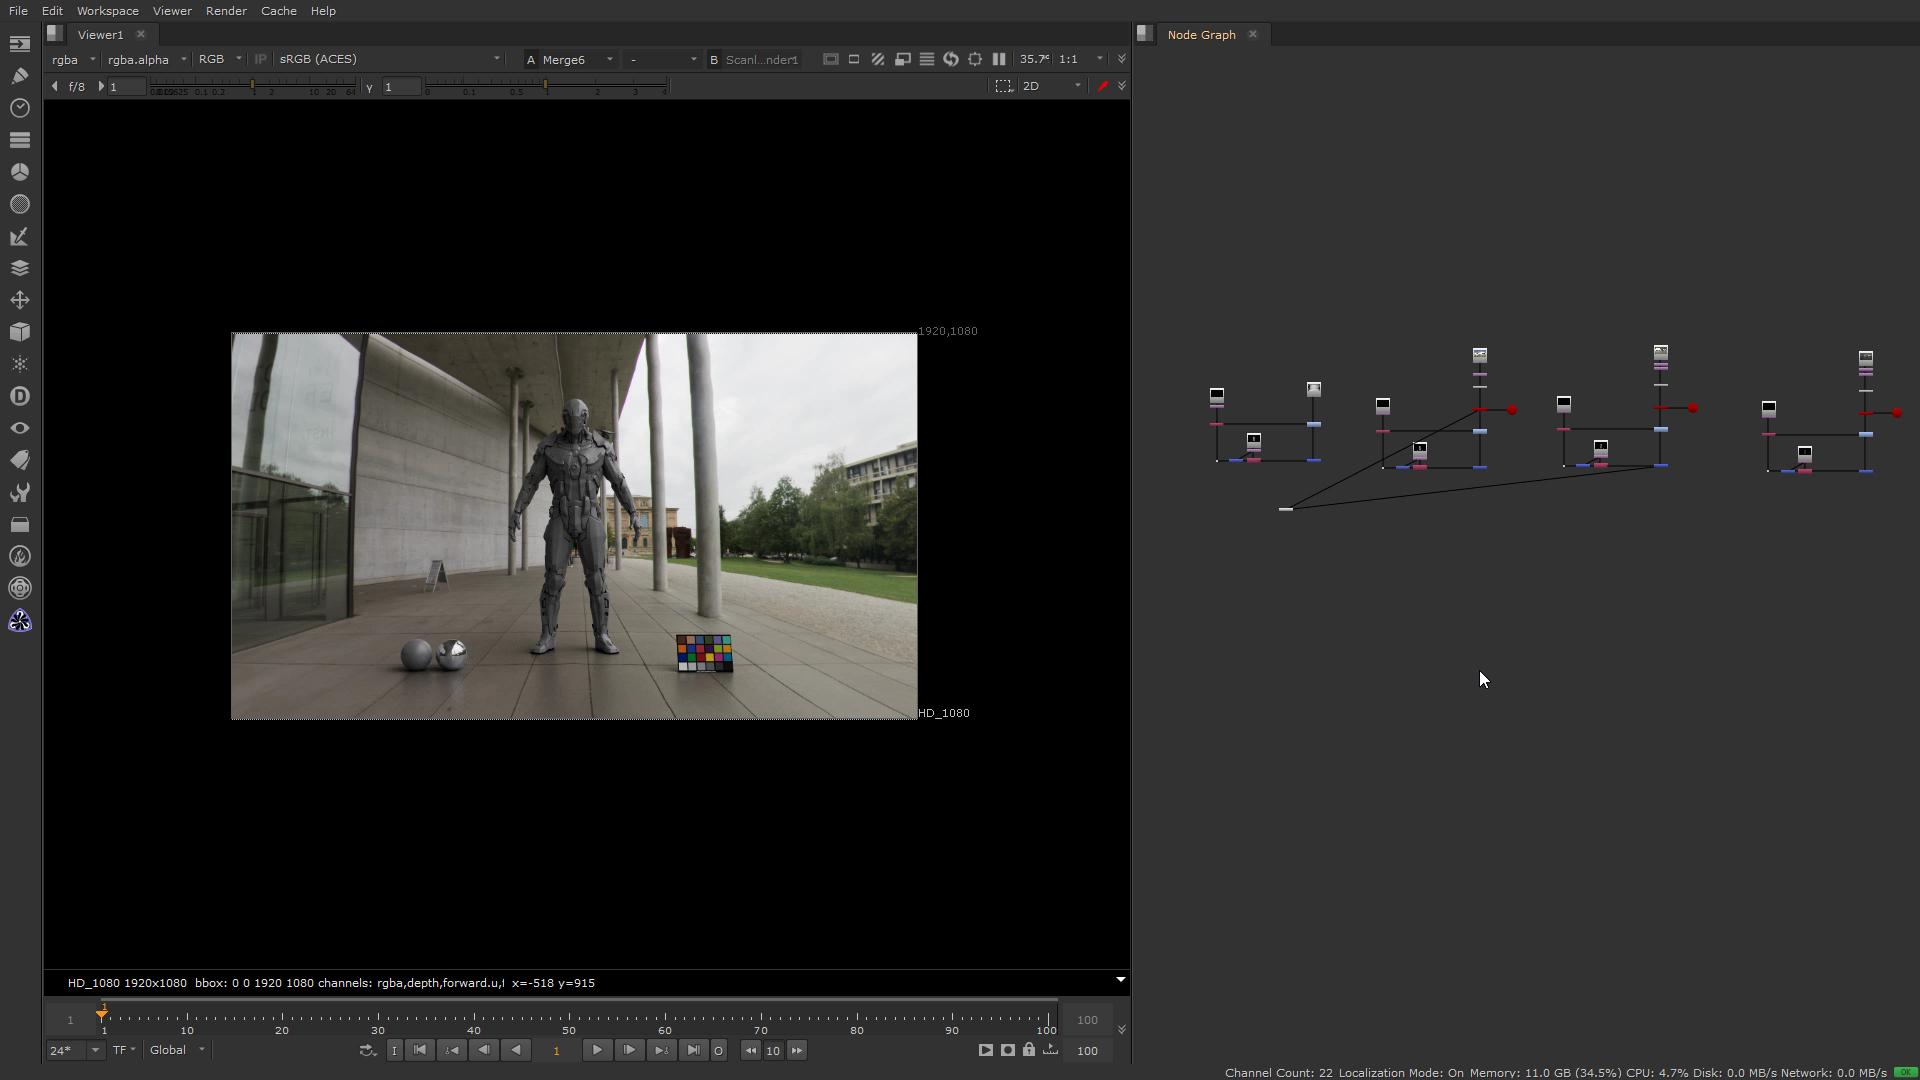Open the Time nodes menu (clock icon)

pyautogui.click(x=19, y=108)
